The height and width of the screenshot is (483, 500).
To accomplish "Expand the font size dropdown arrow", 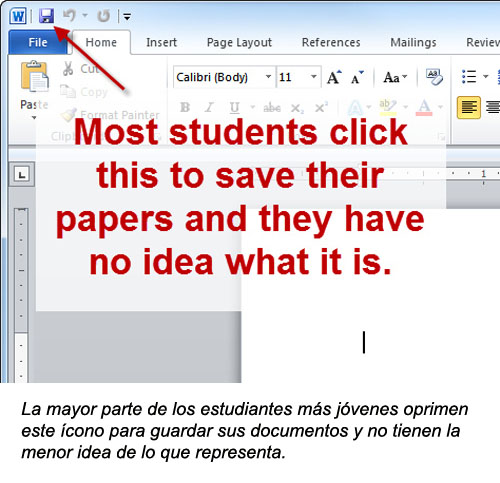I will [314, 77].
